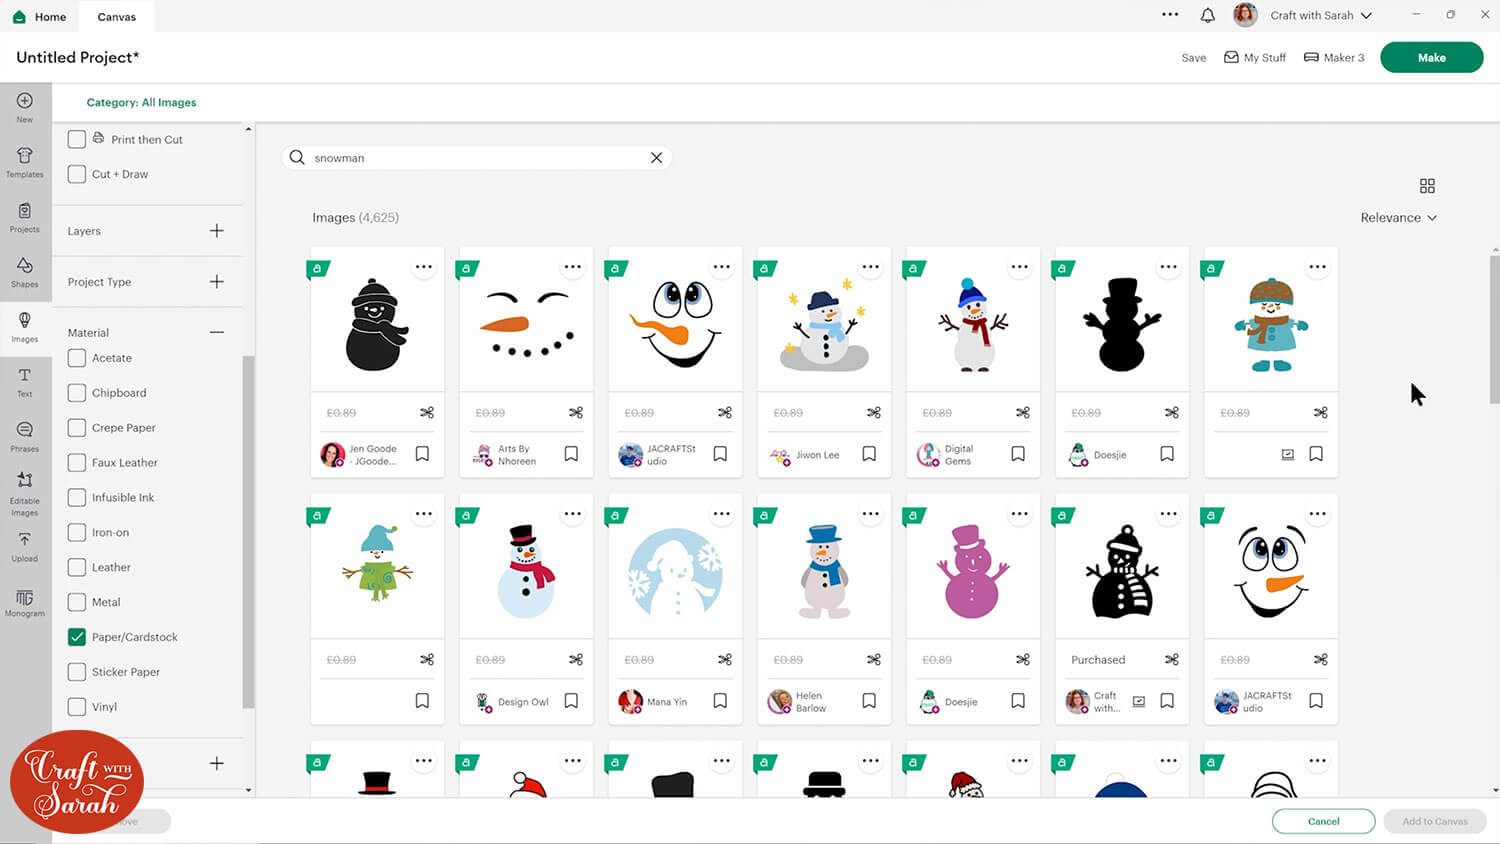The image size is (1500, 844).
Task: Check the Chipboard material filter
Action: pos(77,393)
